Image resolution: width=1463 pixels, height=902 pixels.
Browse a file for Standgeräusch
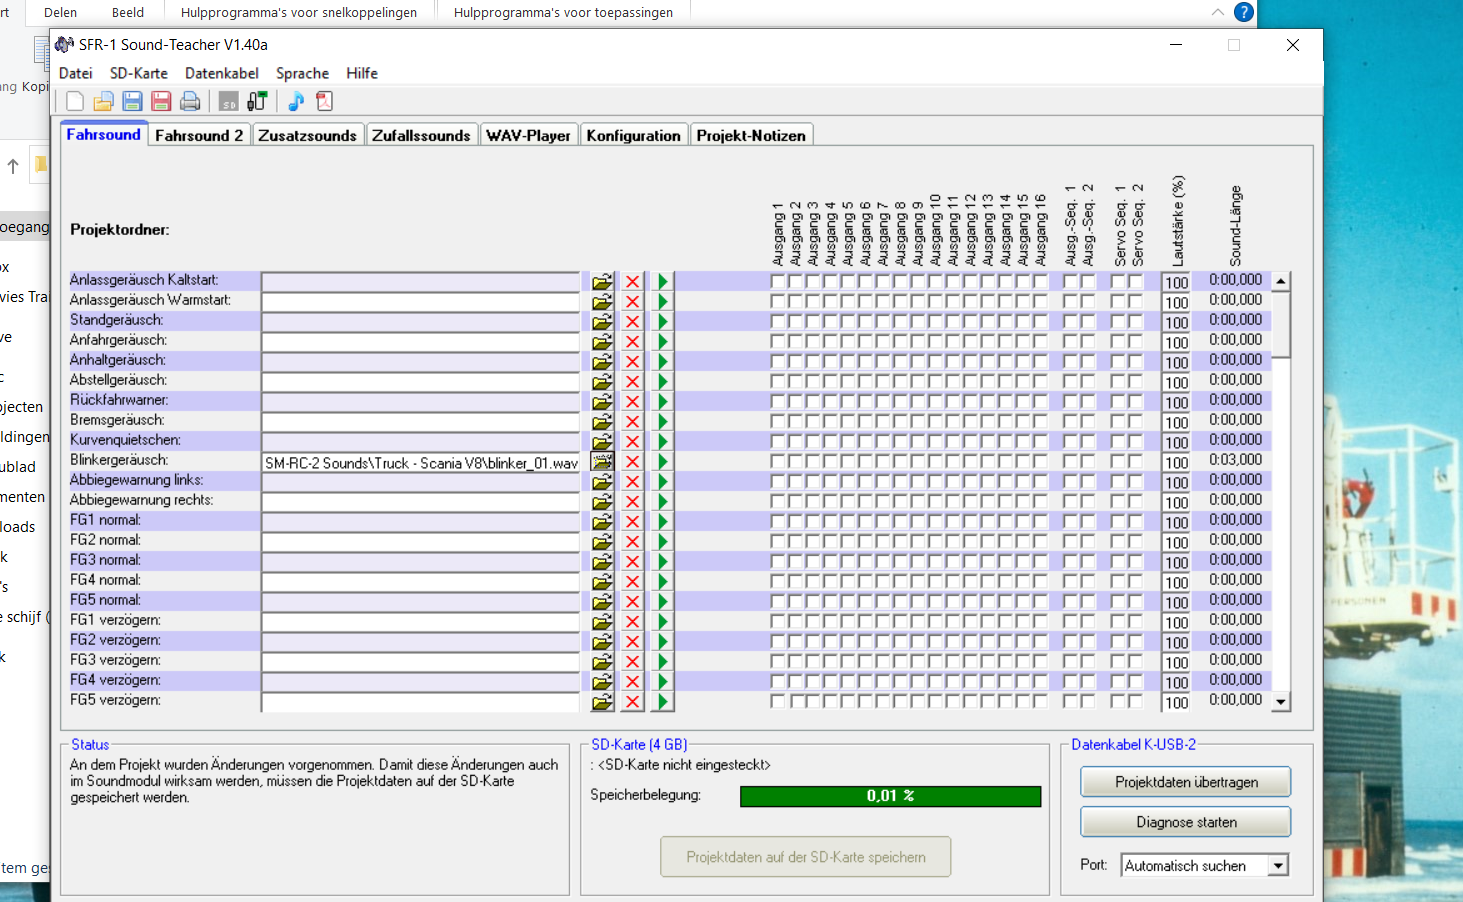(x=602, y=322)
